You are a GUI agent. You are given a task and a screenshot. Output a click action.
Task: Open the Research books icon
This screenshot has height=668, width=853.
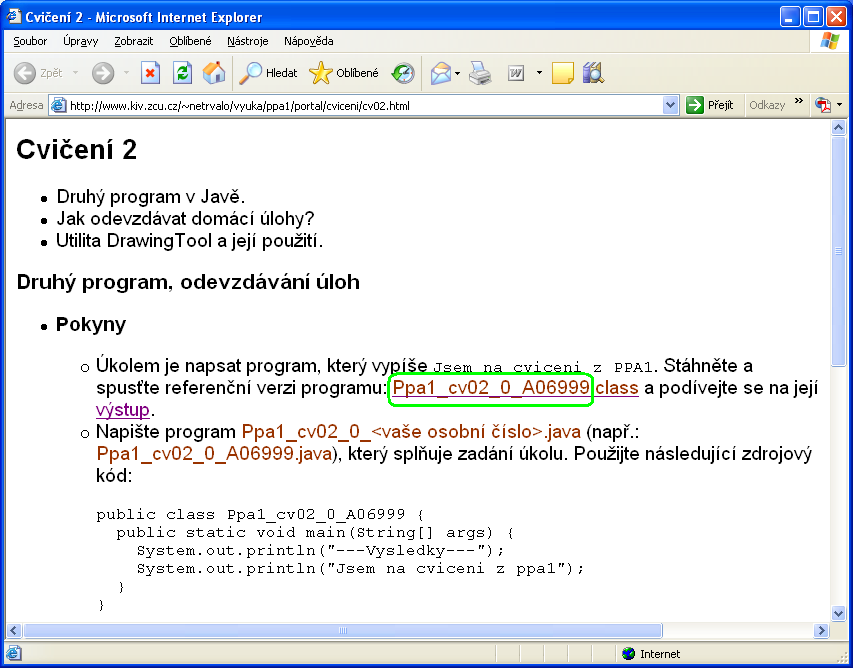coord(593,73)
